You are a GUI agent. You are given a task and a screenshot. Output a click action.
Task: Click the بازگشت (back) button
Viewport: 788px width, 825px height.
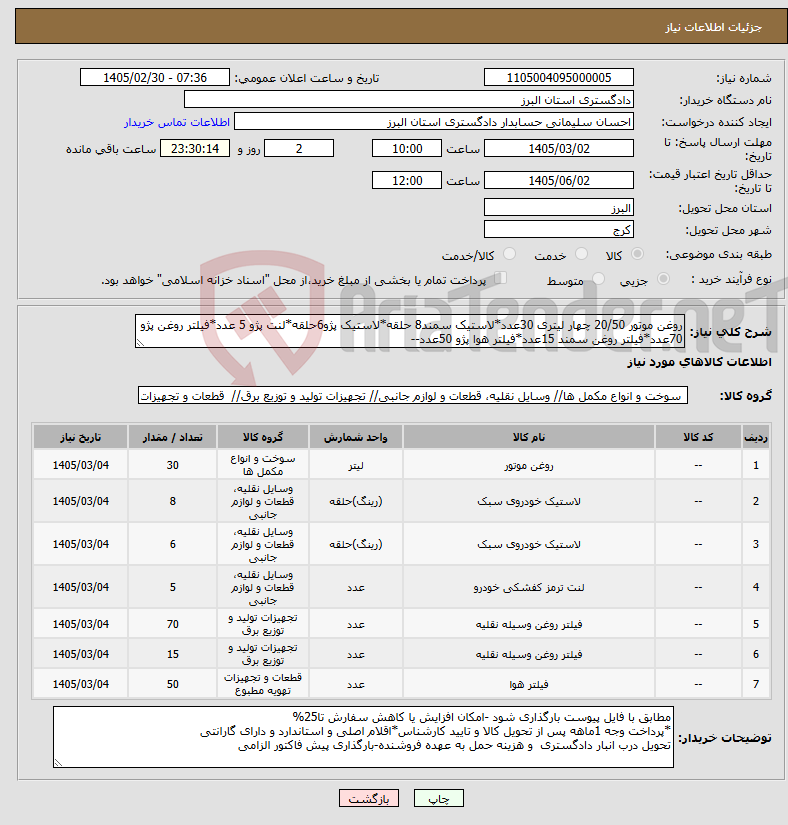(369, 798)
